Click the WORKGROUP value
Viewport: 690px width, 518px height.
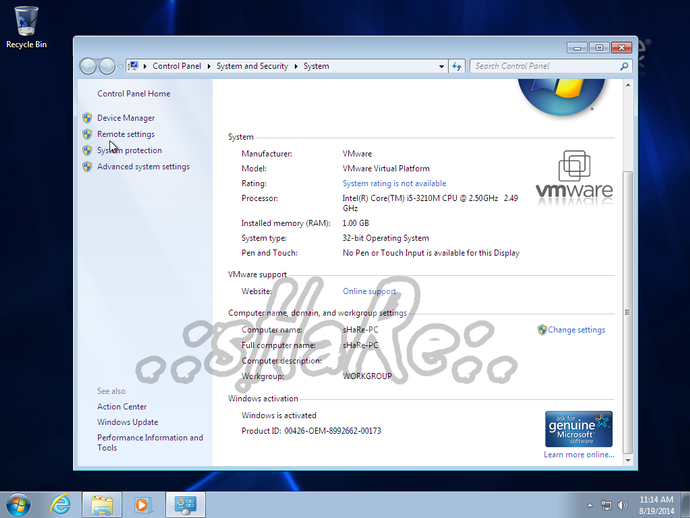pyautogui.click(x=367, y=376)
